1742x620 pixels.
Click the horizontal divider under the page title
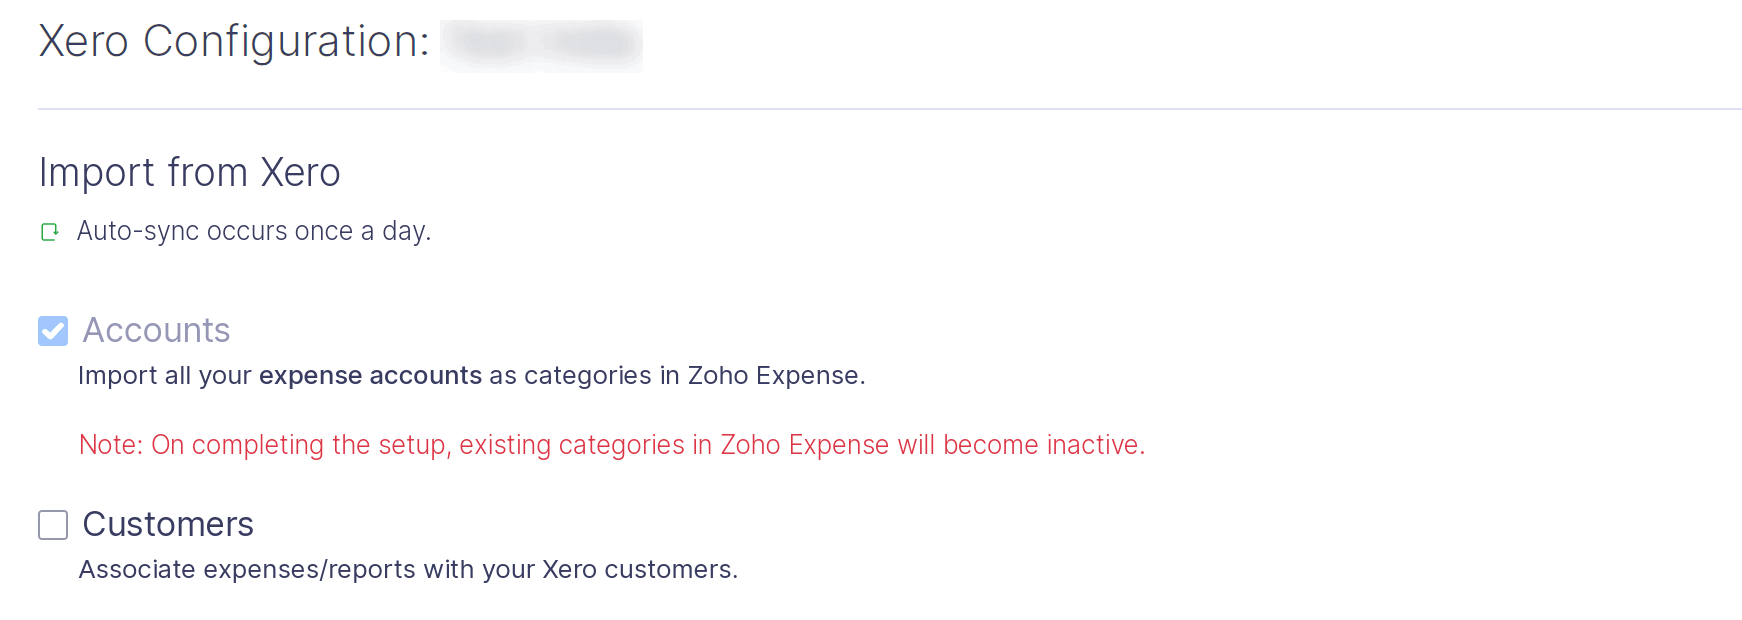[x=871, y=103]
